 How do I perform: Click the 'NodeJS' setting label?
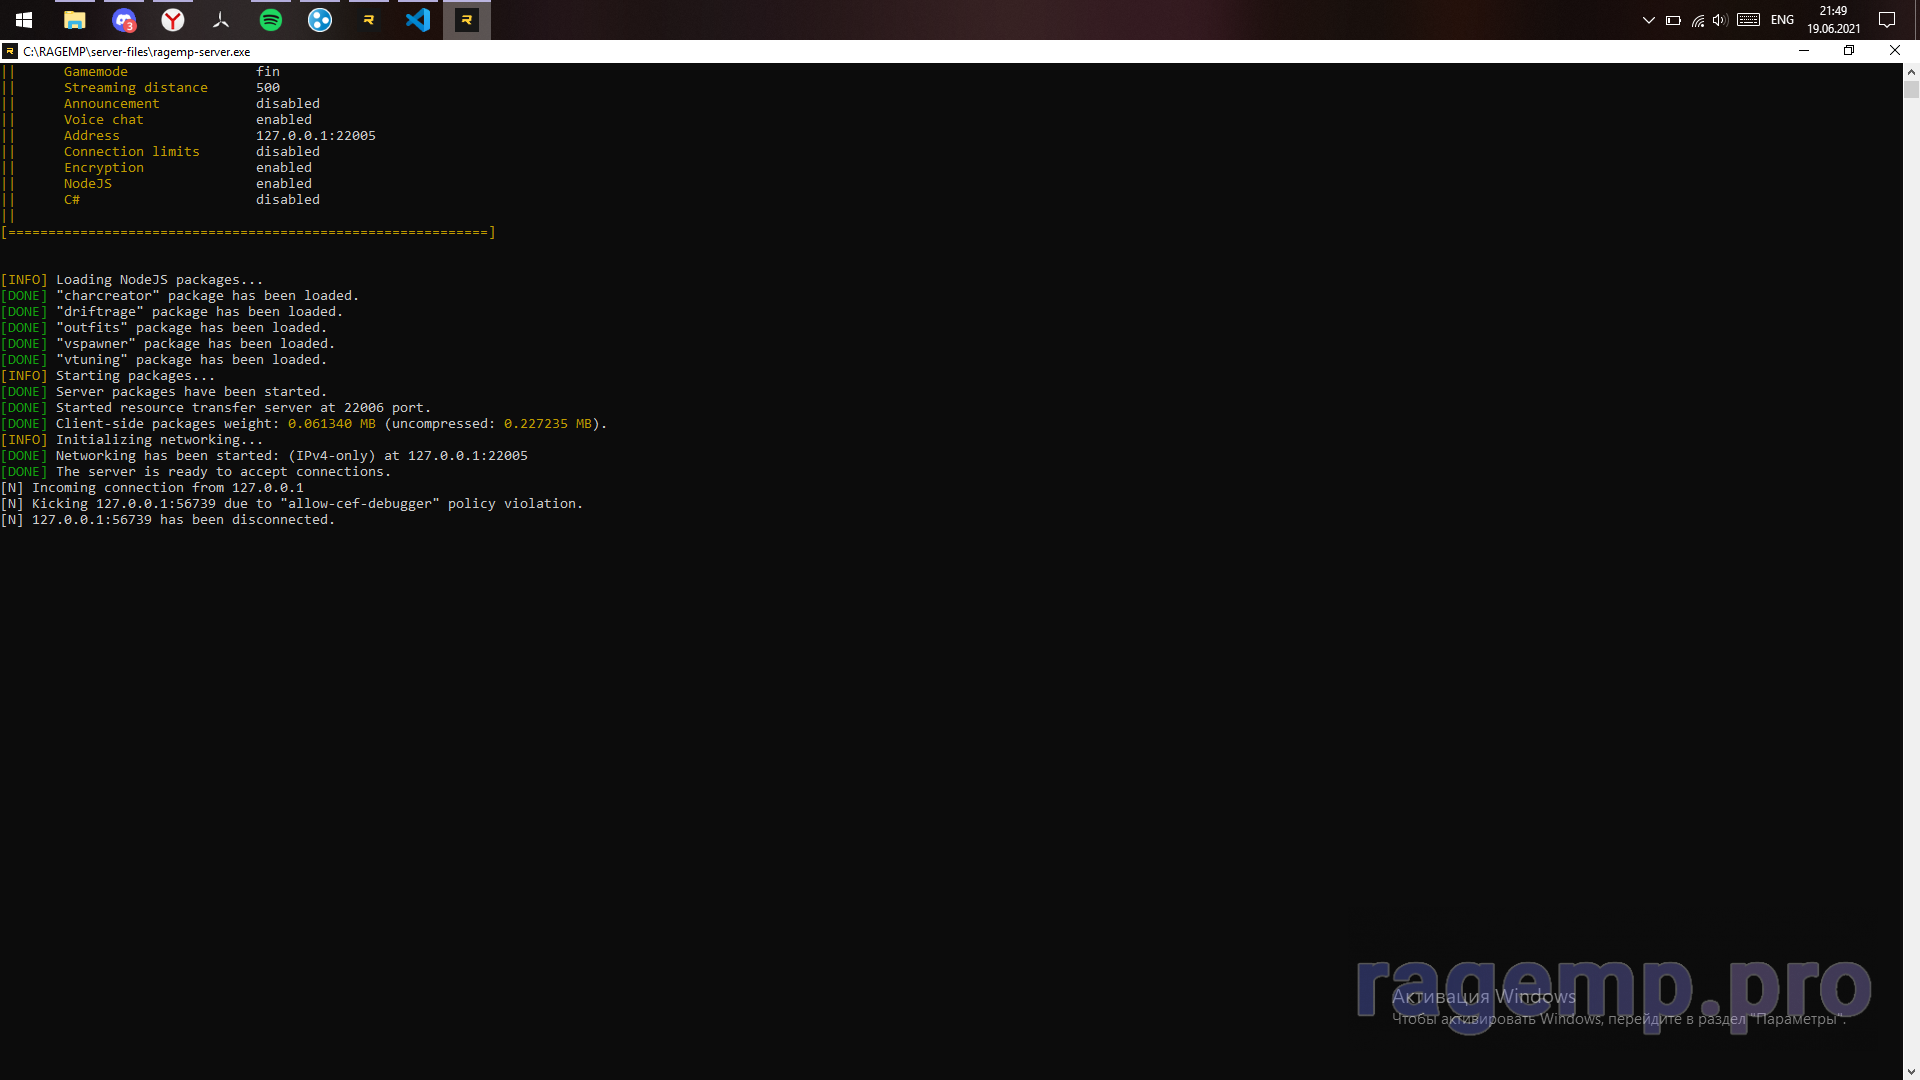[x=88, y=184]
